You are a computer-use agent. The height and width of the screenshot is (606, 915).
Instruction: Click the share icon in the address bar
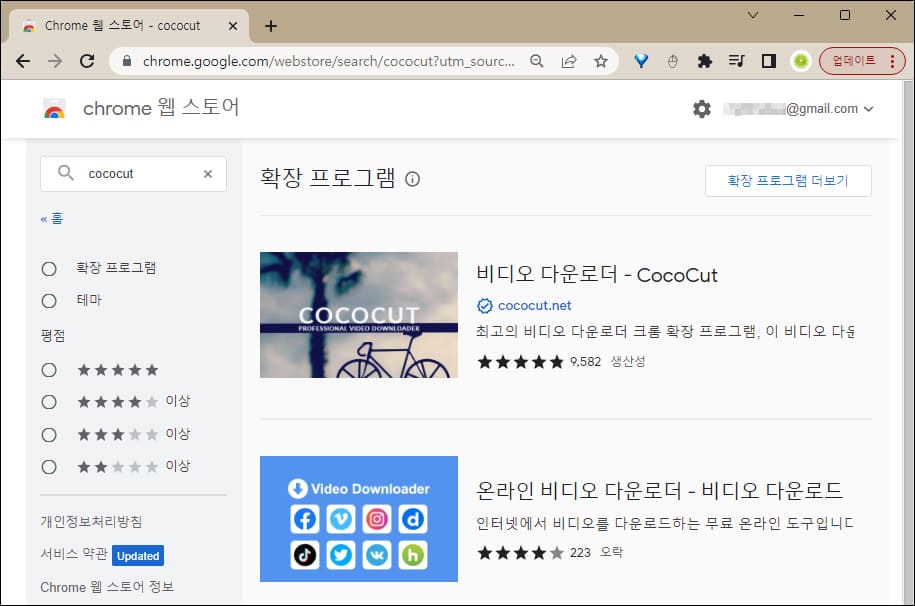tap(569, 60)
